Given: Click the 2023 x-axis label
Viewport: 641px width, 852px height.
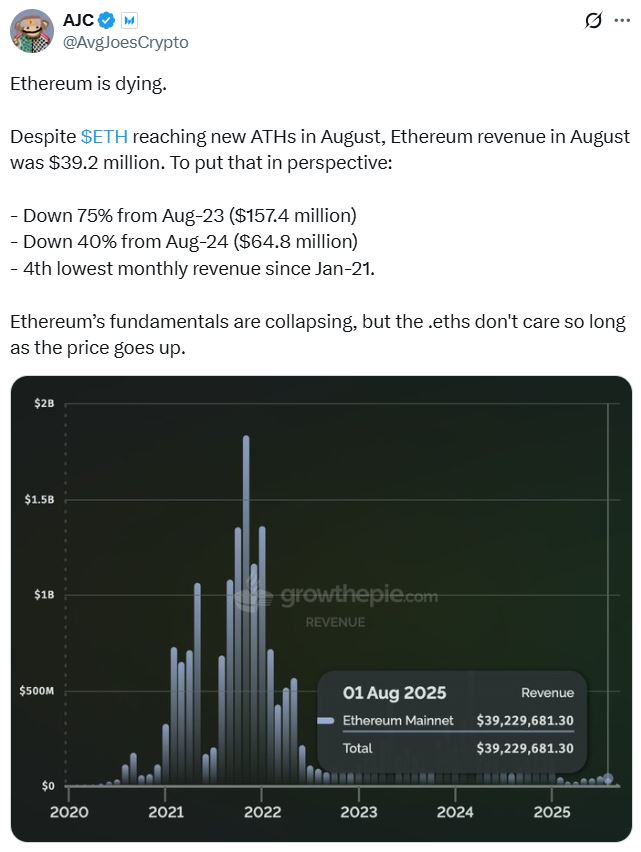Looking at the screenshot, I should (359, 812).
